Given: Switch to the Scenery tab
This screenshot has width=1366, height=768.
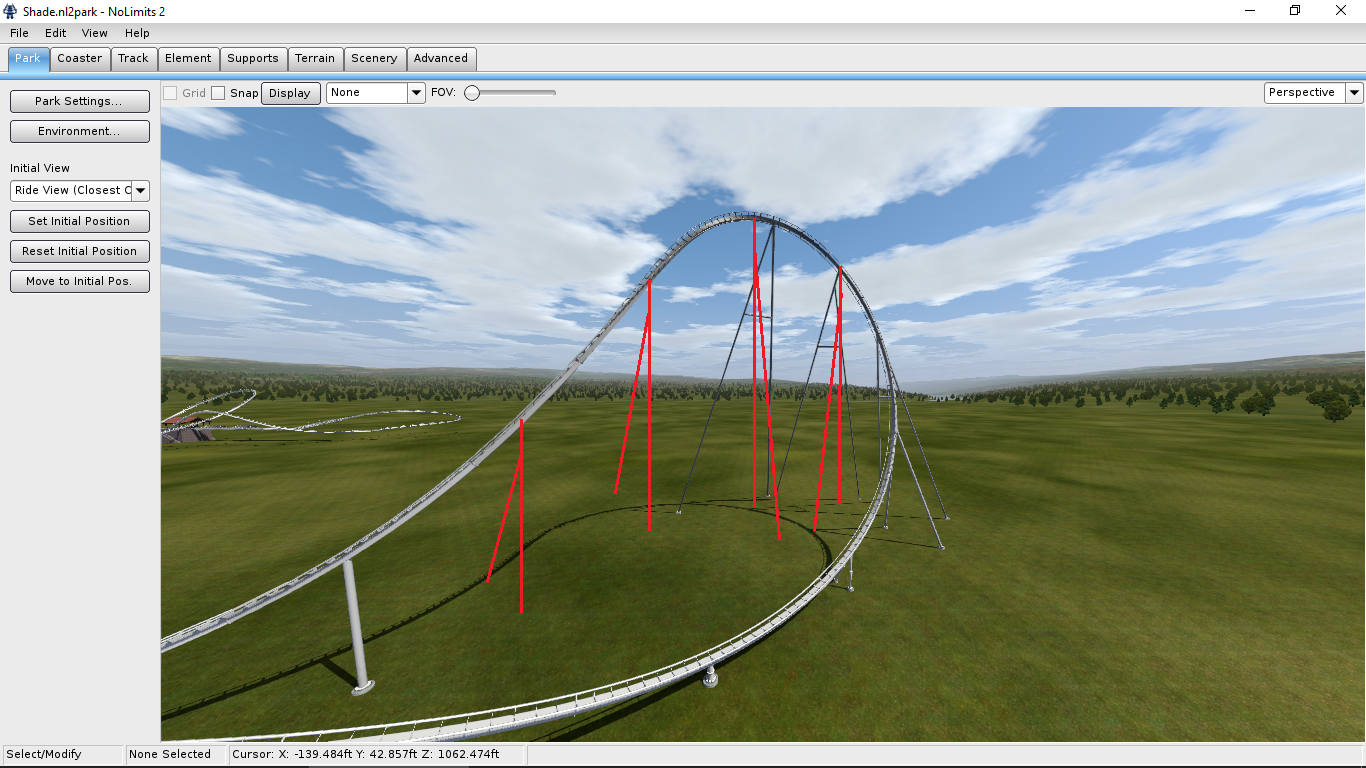Looking at the screenshot, I should [374, 58].
